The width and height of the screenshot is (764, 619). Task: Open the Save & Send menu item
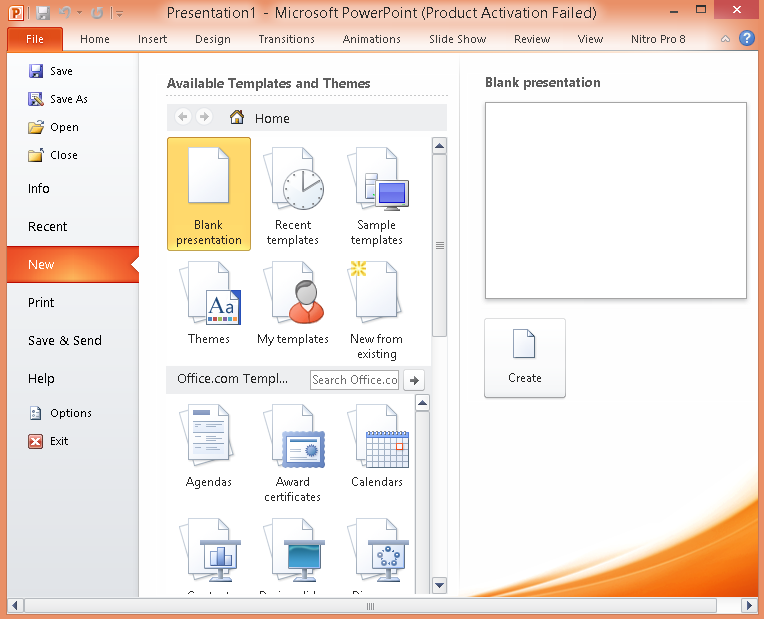tap(65, 341)
